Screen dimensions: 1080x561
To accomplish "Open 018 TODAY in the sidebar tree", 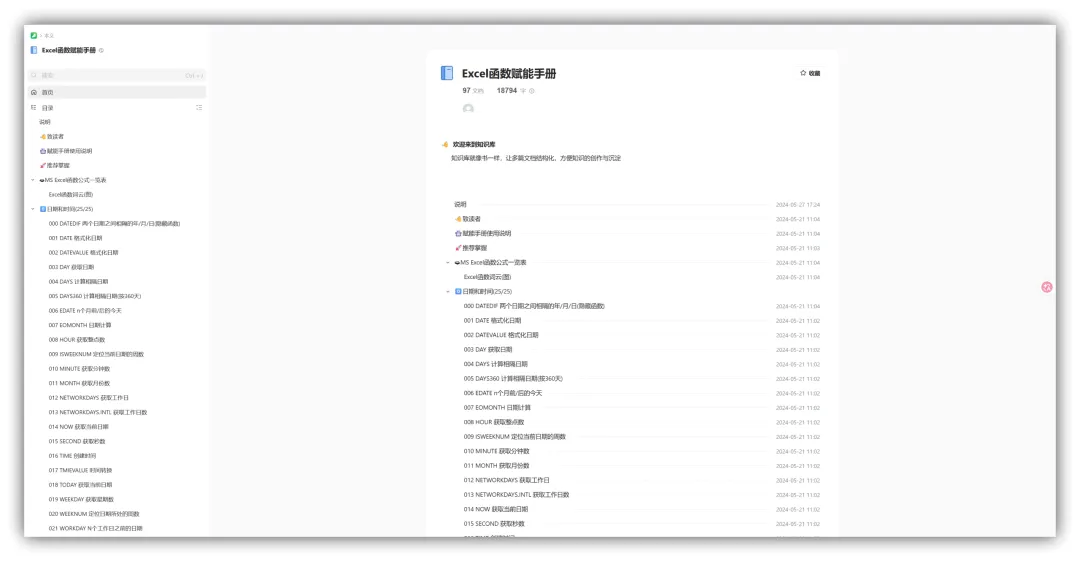I will [80, 484].
